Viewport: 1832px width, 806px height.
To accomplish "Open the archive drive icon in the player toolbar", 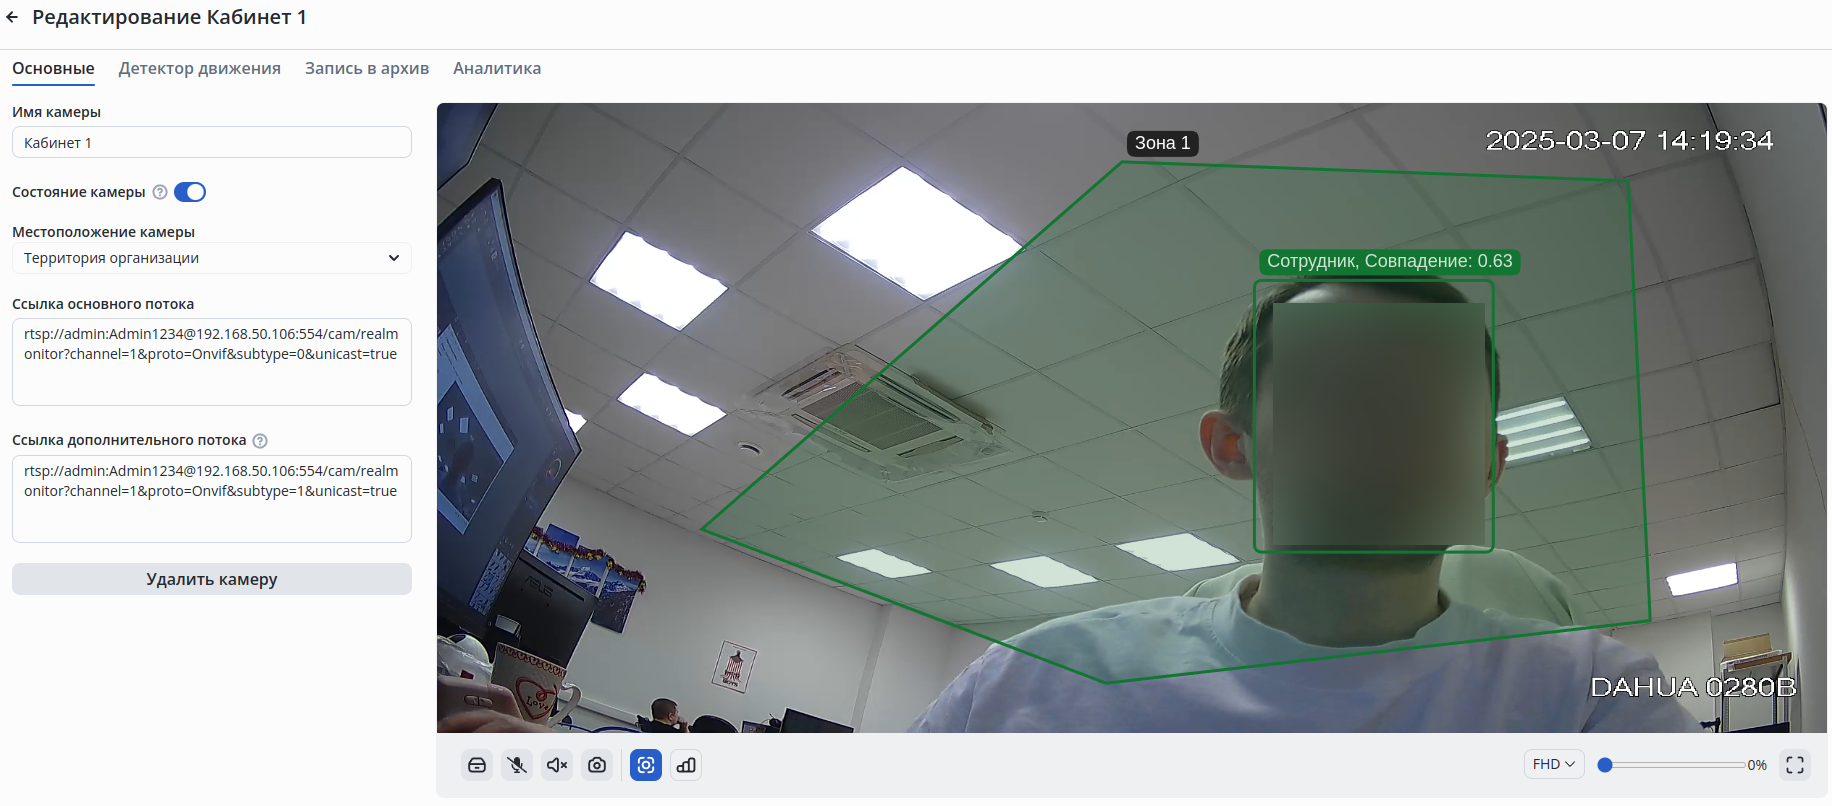I will pyautogui.click(x=477, y=765).
